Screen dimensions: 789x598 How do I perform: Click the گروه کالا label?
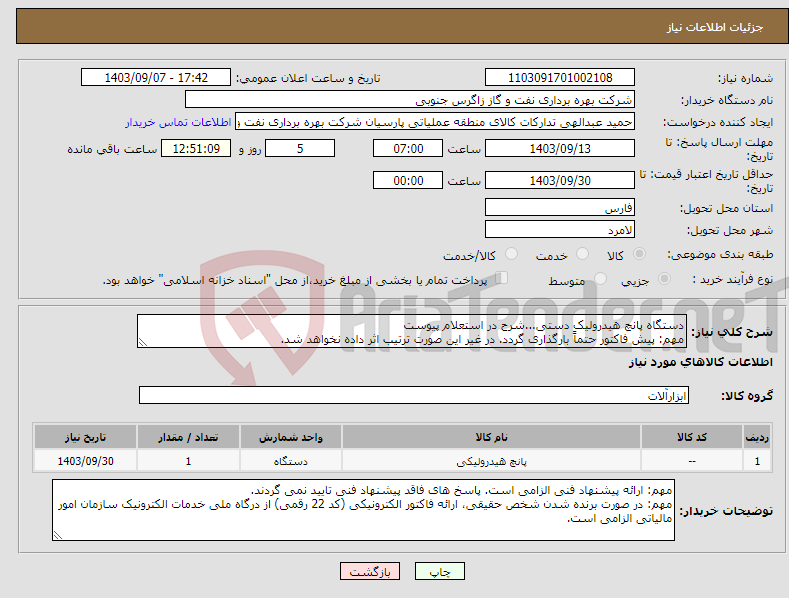coord(747,396)
